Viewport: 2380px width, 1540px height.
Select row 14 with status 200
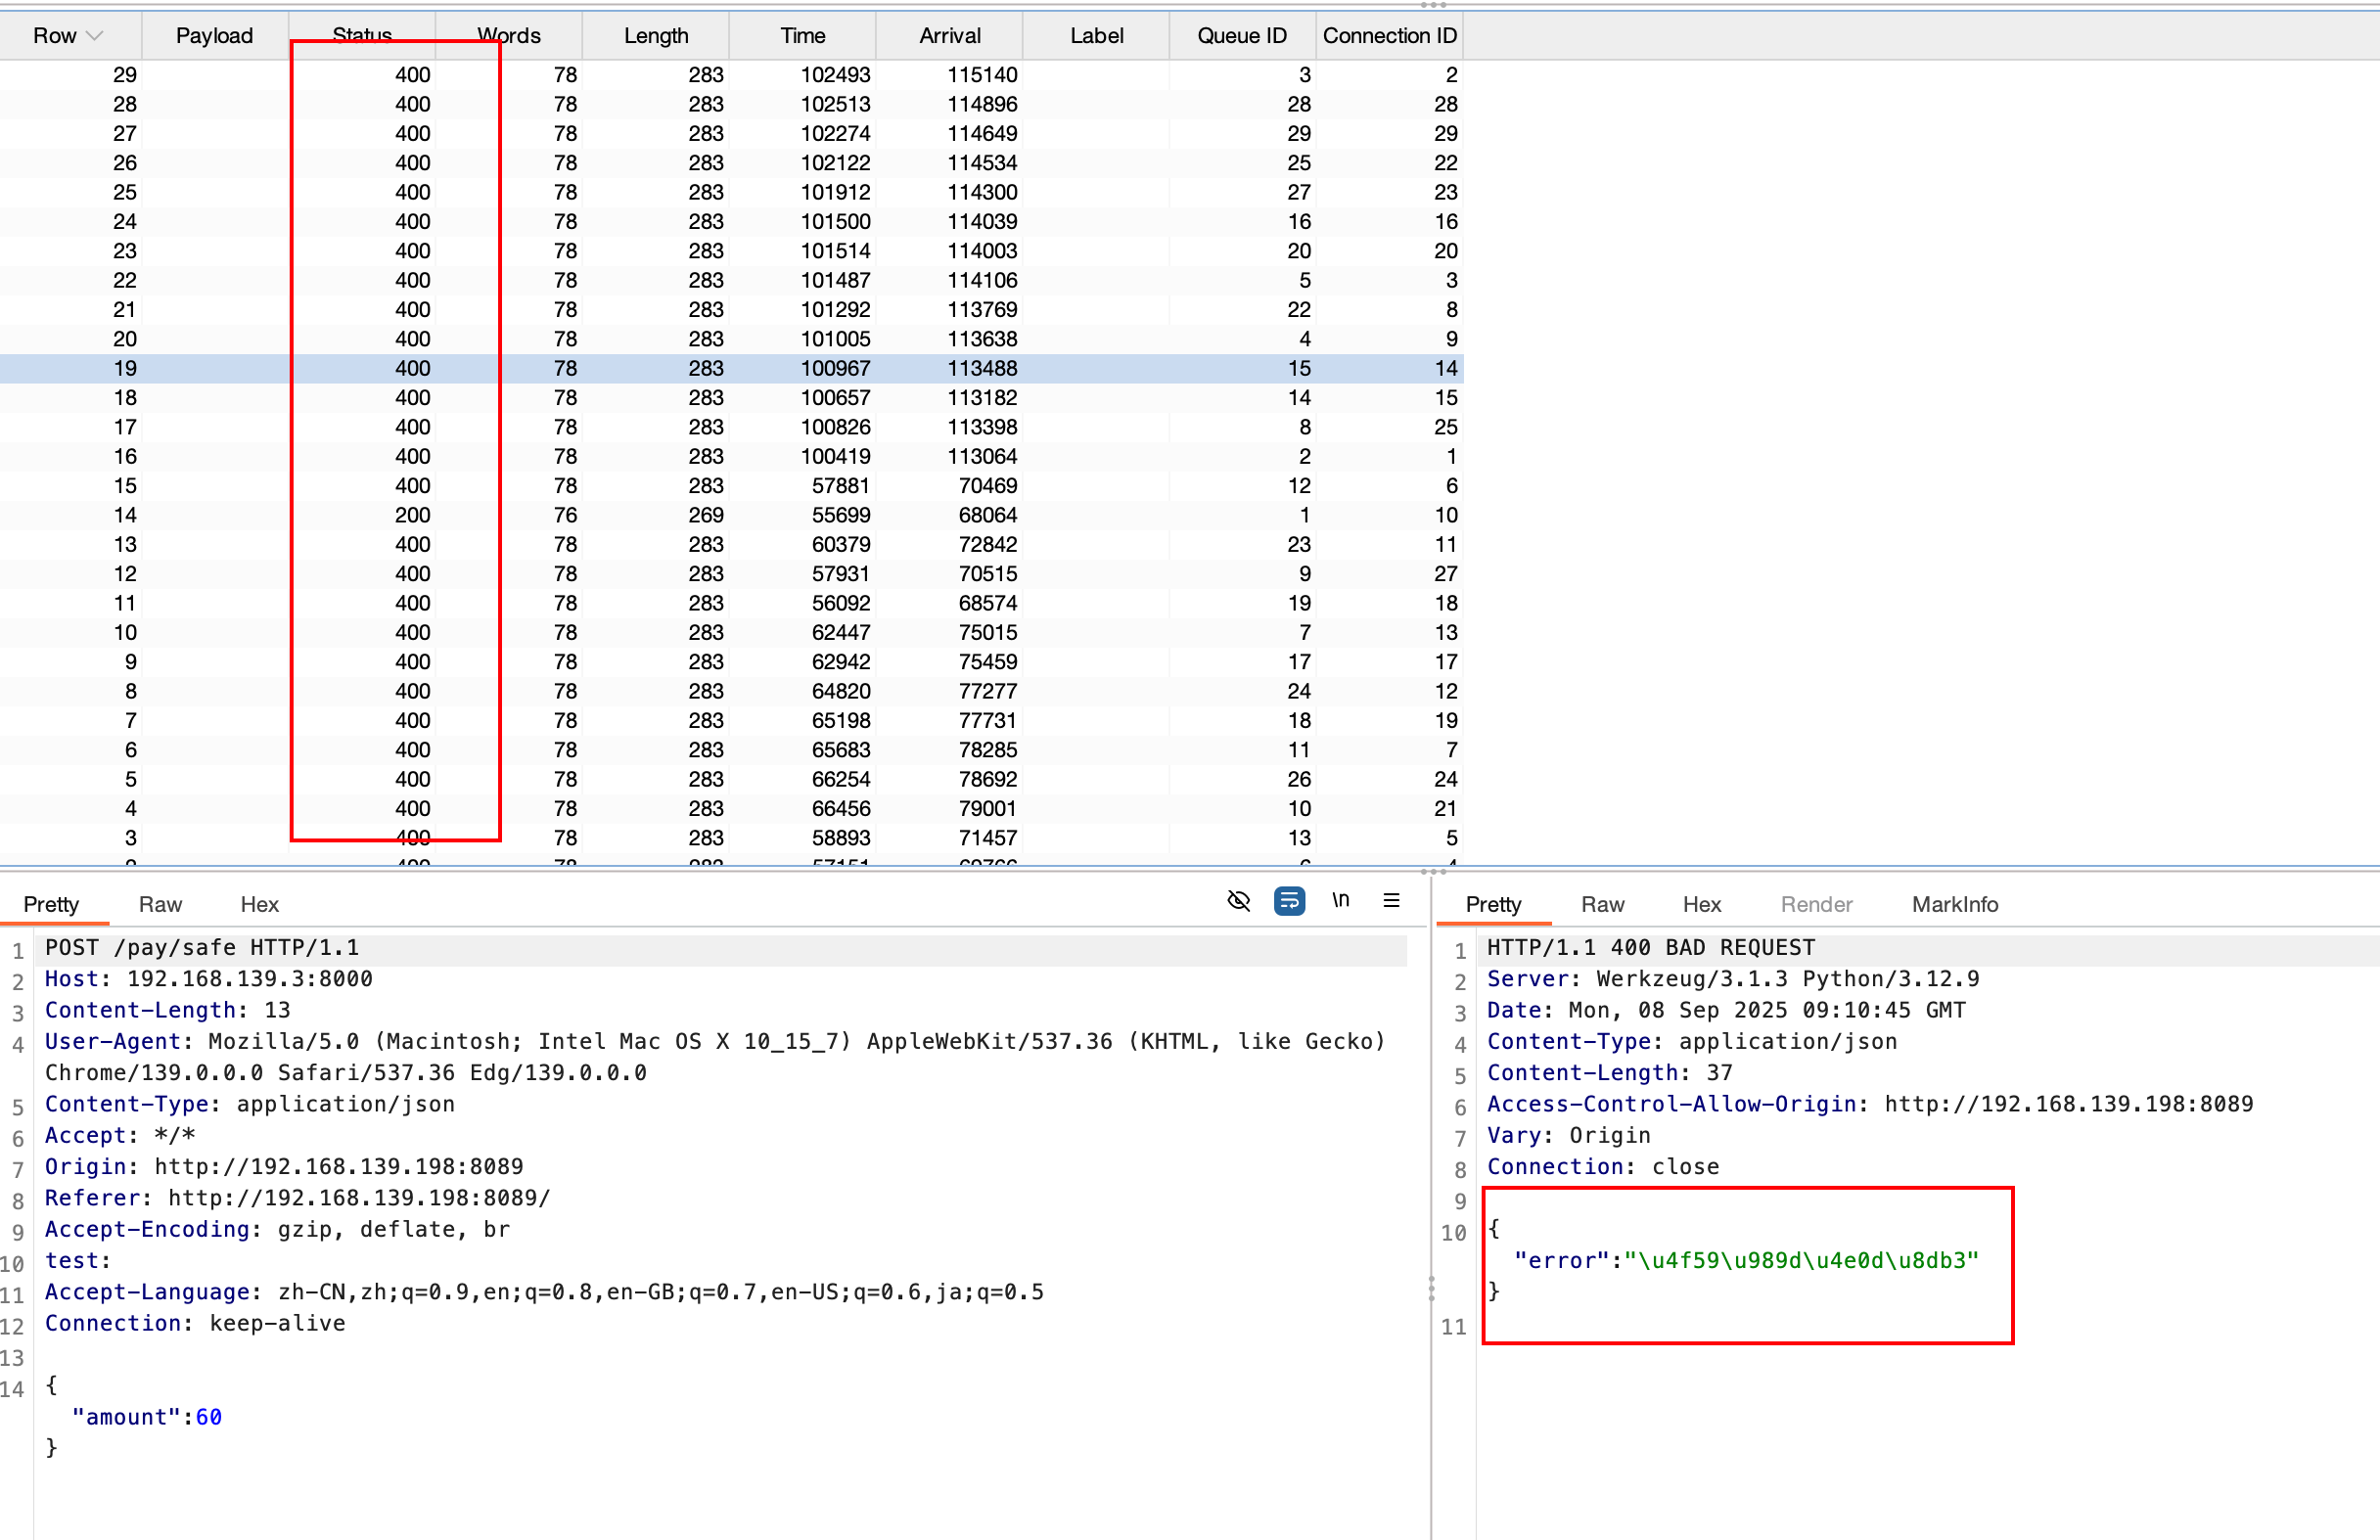click(x=731, y=515)
